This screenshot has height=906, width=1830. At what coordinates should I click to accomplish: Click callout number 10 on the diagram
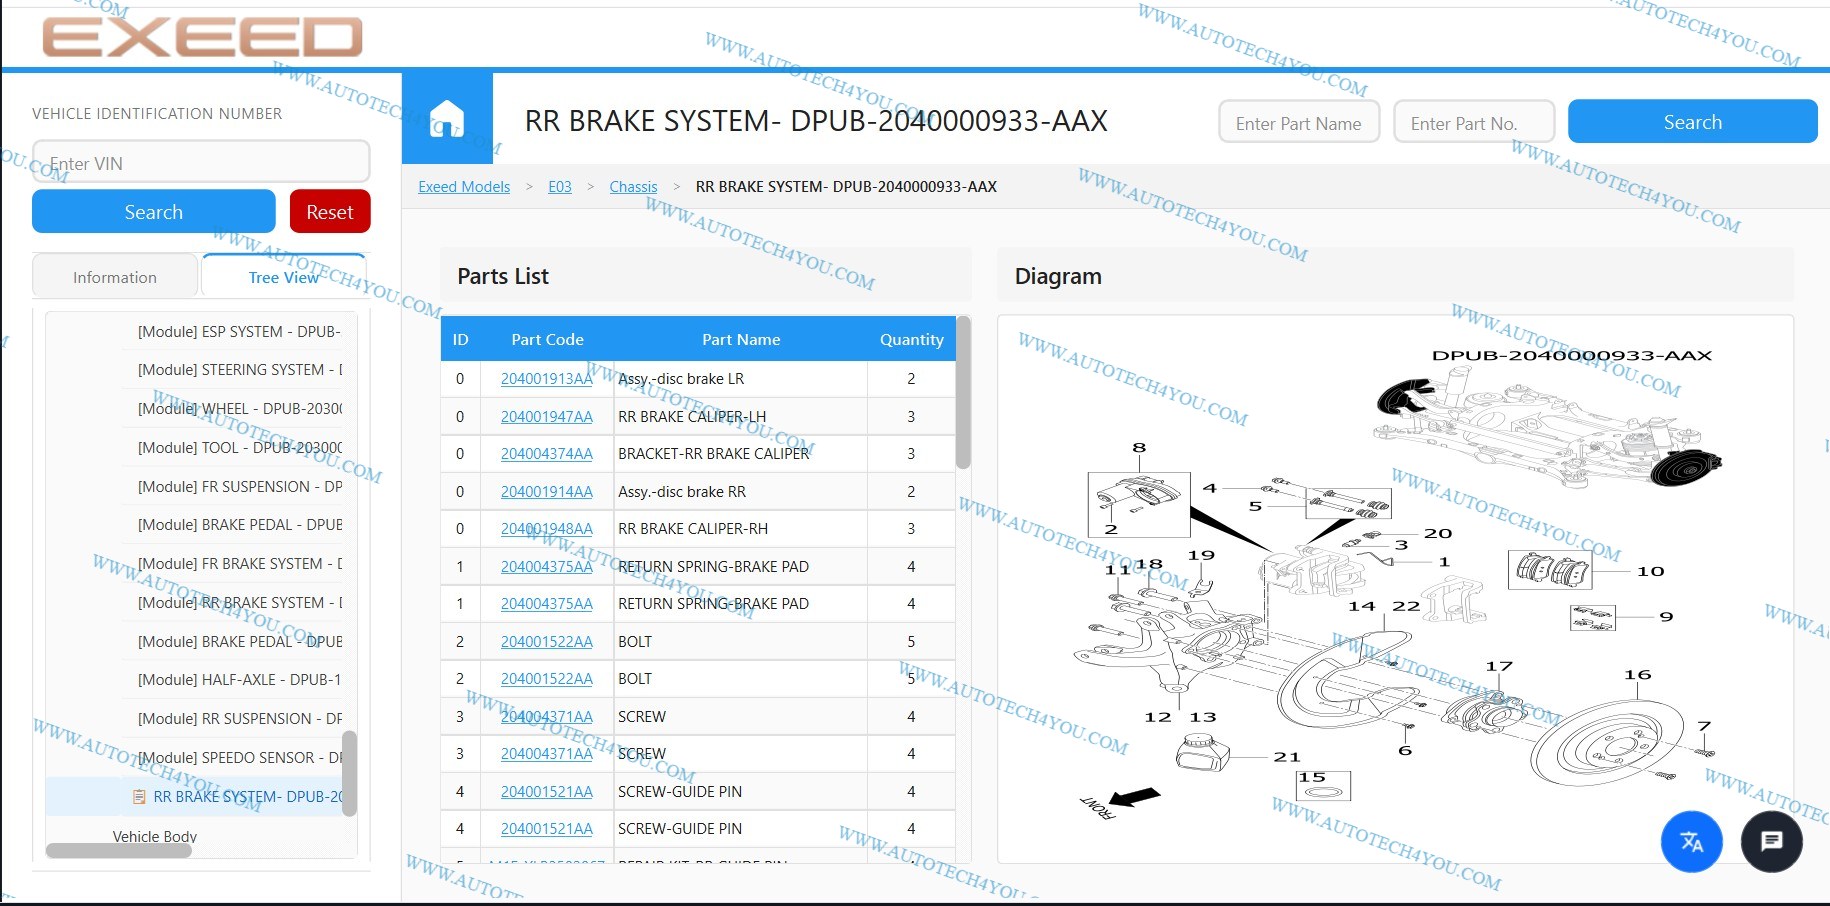1650,571
